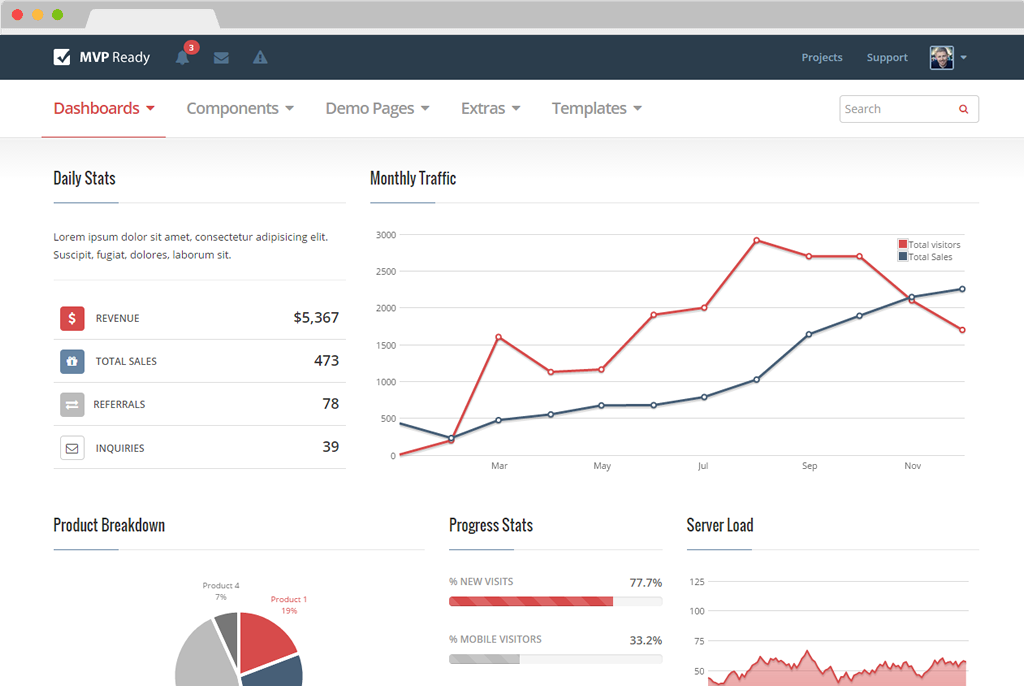Click the gray arrows Referrals icon
Screen dimensions: 1024x686
pyautogui.click(x=72, y=404)
